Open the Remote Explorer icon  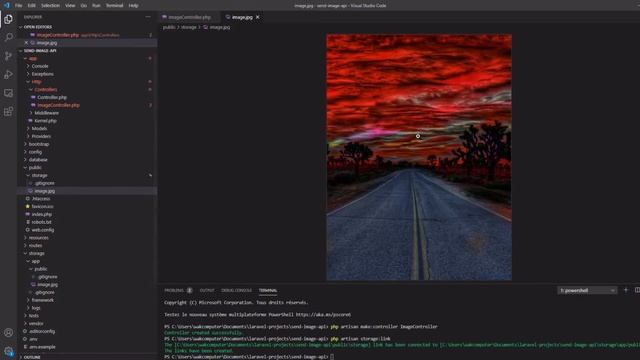8,93
